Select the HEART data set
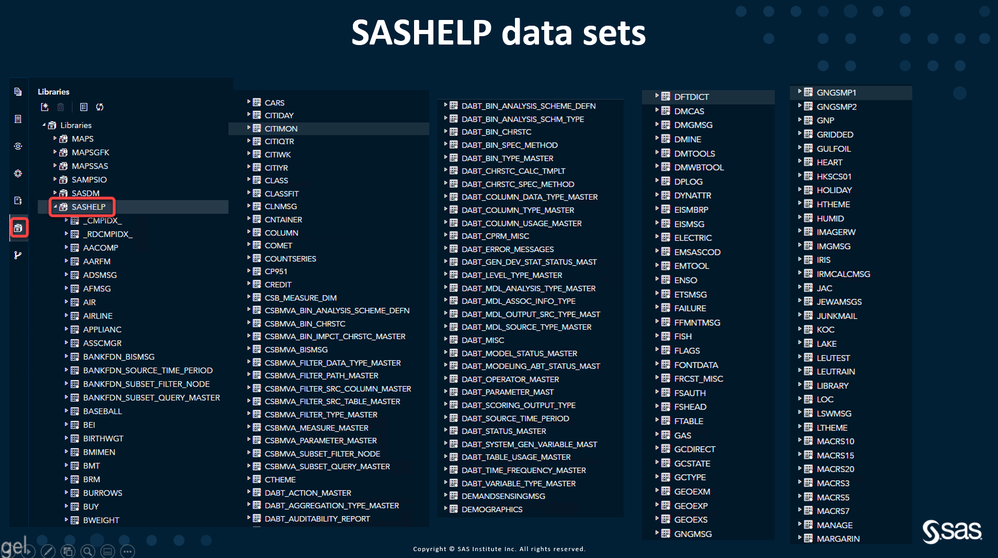 coord(829,162)
